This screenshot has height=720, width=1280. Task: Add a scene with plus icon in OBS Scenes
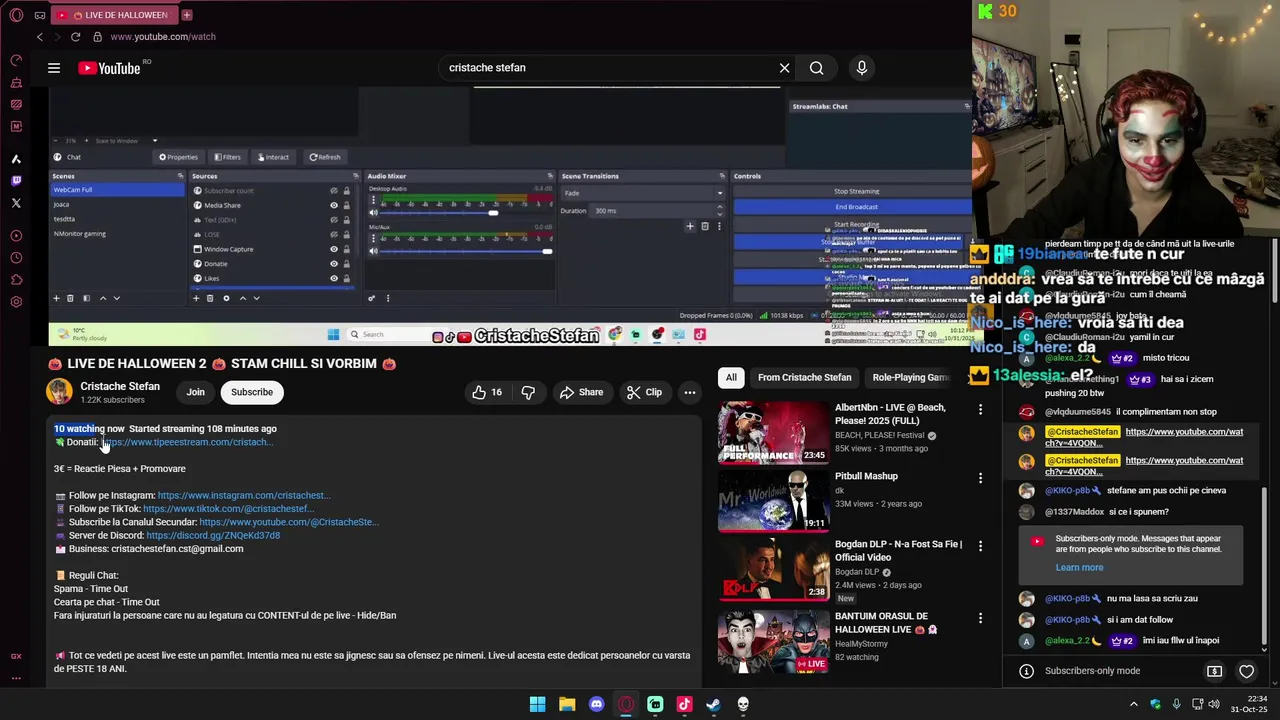[56, 298]
